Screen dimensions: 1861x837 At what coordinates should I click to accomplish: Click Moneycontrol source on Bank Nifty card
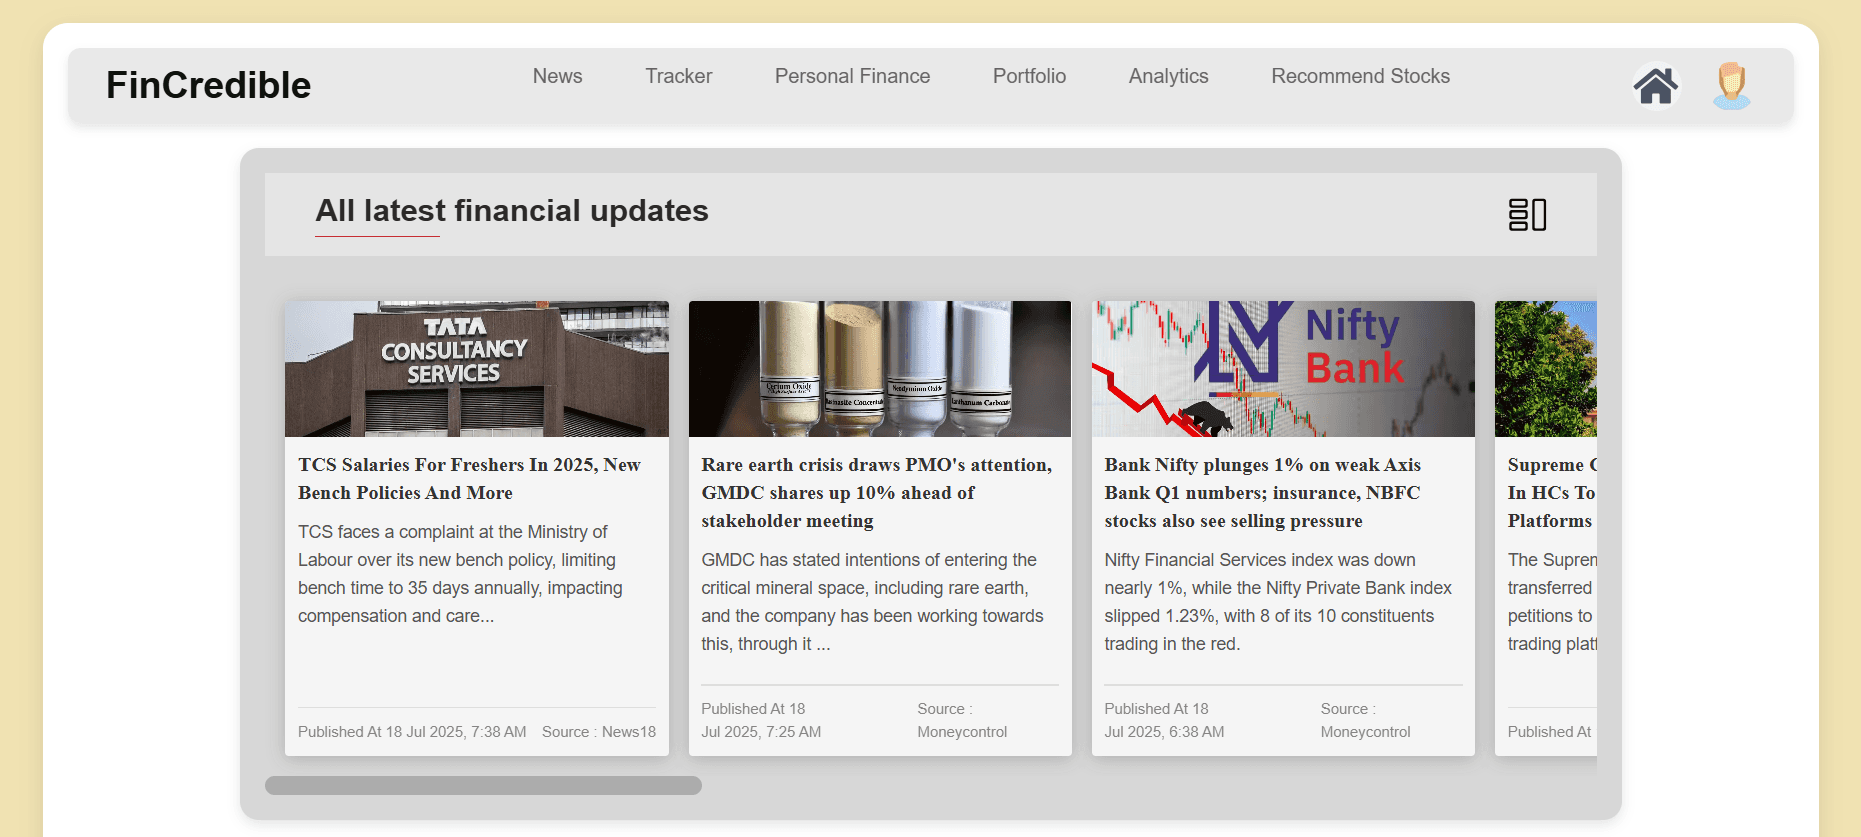(1365, 720)
